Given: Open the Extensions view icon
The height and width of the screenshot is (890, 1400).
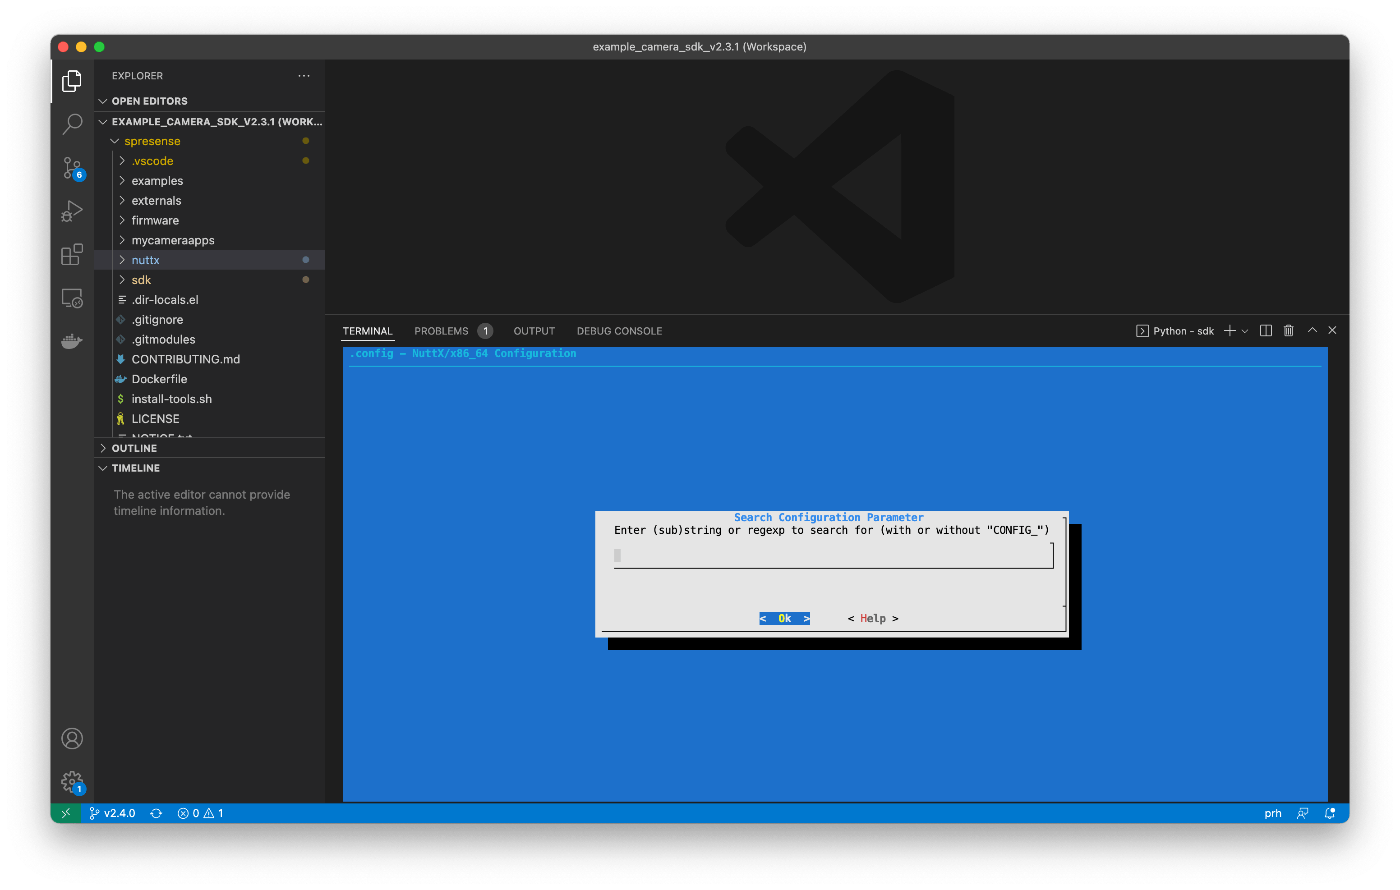Looking at the screenshot, I should point(72,255).
